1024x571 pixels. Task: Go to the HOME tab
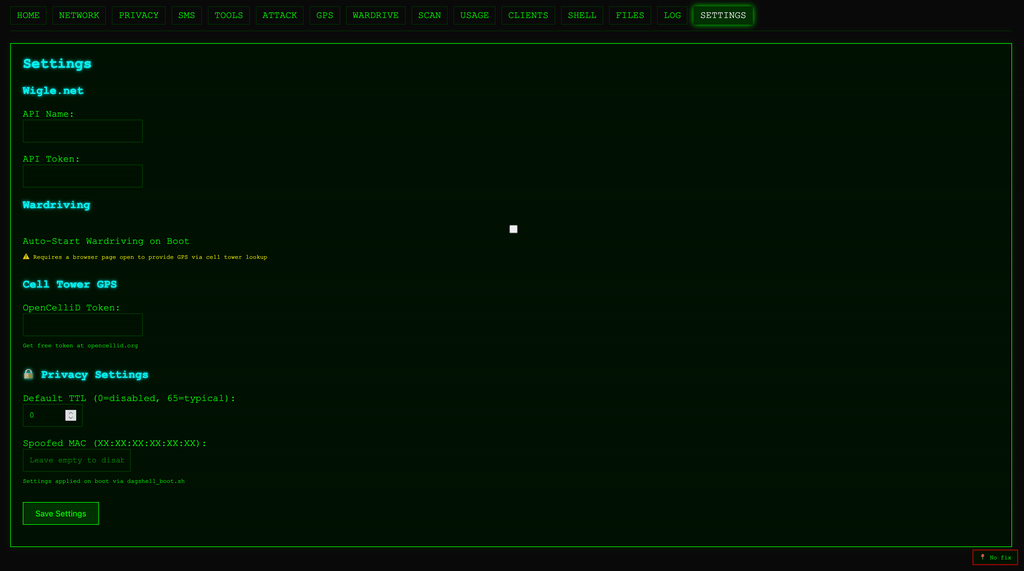[x=28, y=15]
